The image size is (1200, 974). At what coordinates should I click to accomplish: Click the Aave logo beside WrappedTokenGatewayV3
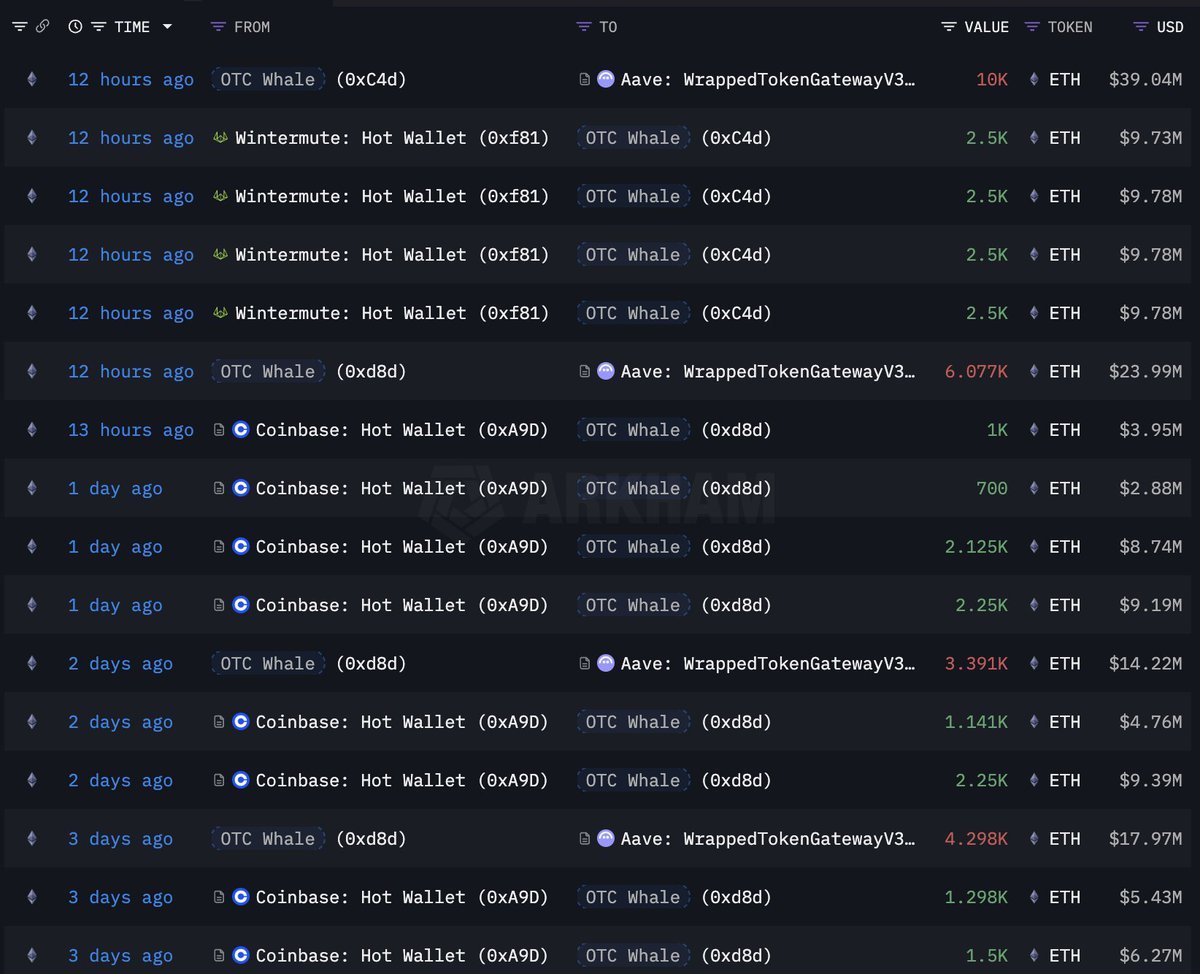click(606, 79)
